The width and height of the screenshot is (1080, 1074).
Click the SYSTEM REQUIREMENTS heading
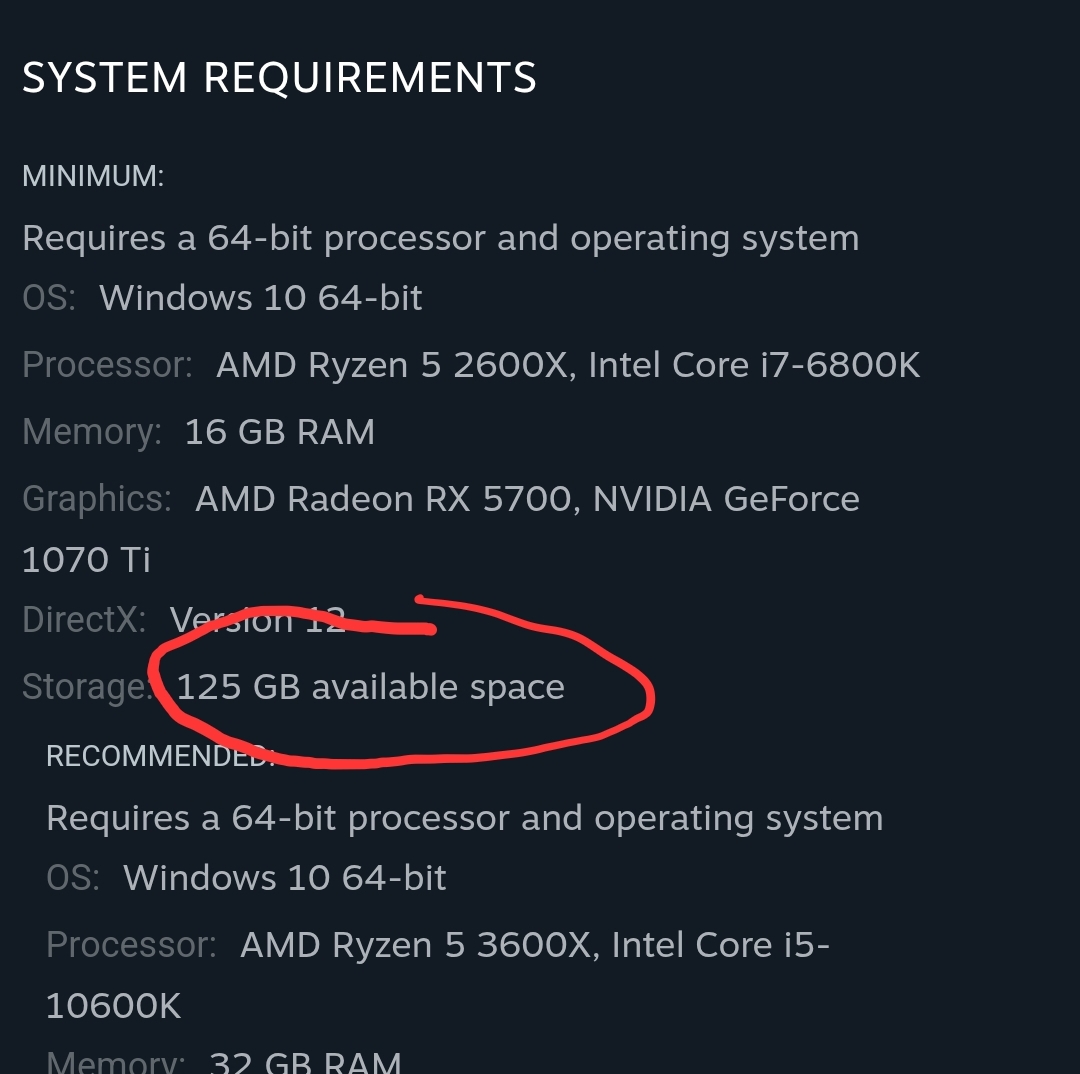click(x=279, y=77)
